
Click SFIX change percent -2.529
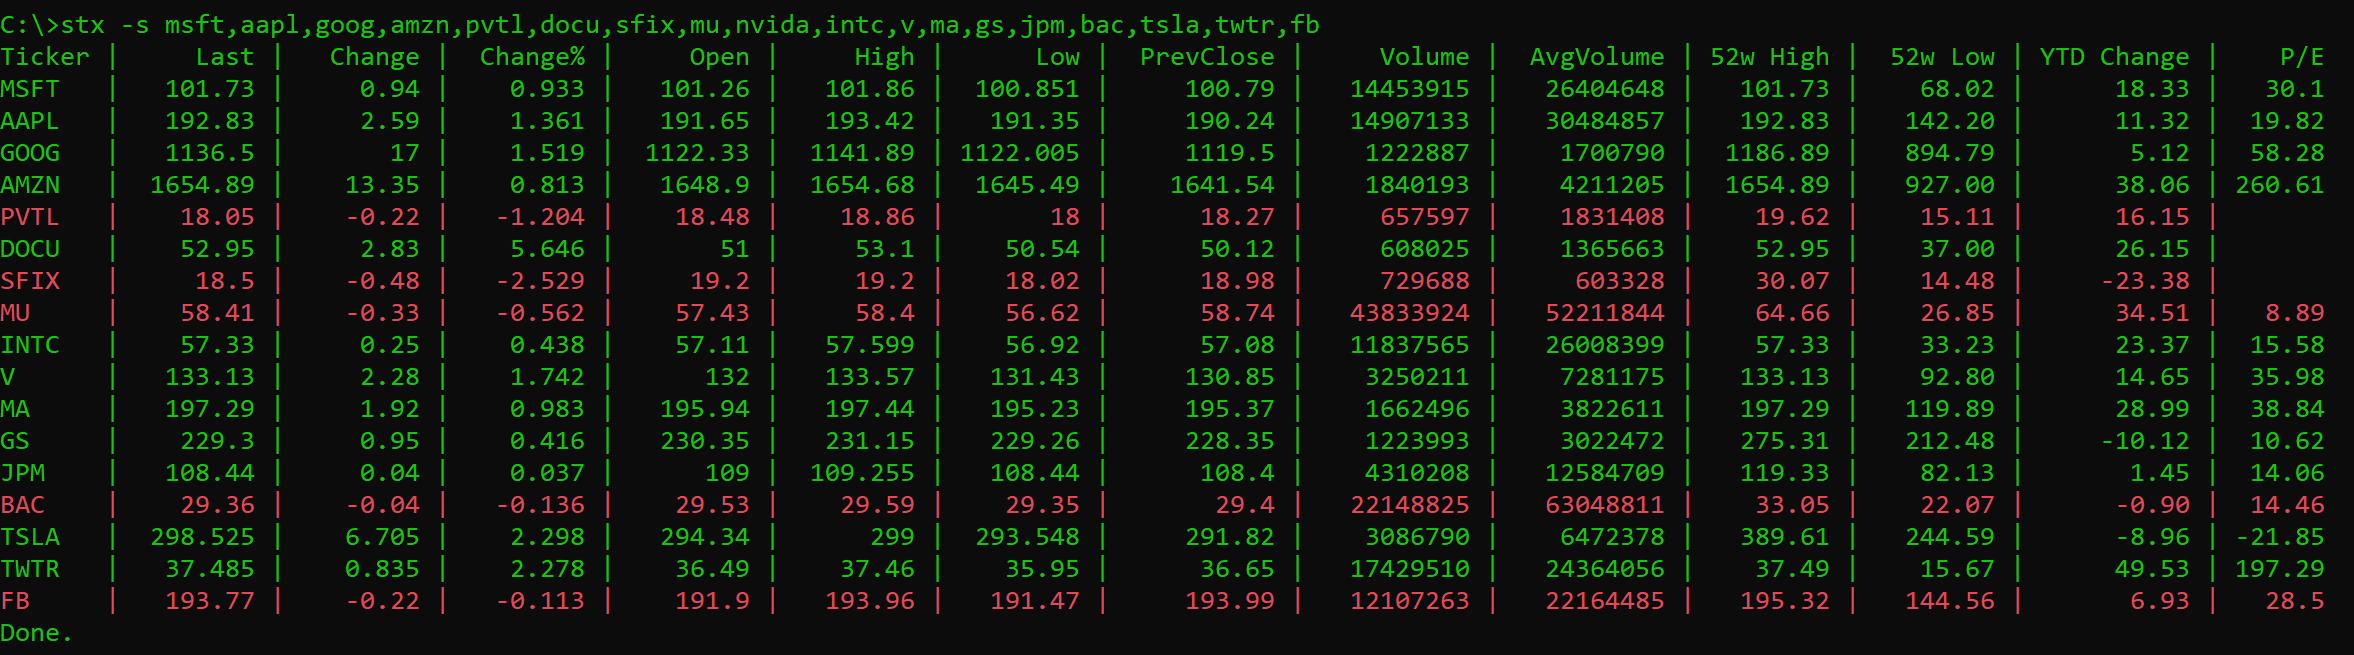coord(540,281)
